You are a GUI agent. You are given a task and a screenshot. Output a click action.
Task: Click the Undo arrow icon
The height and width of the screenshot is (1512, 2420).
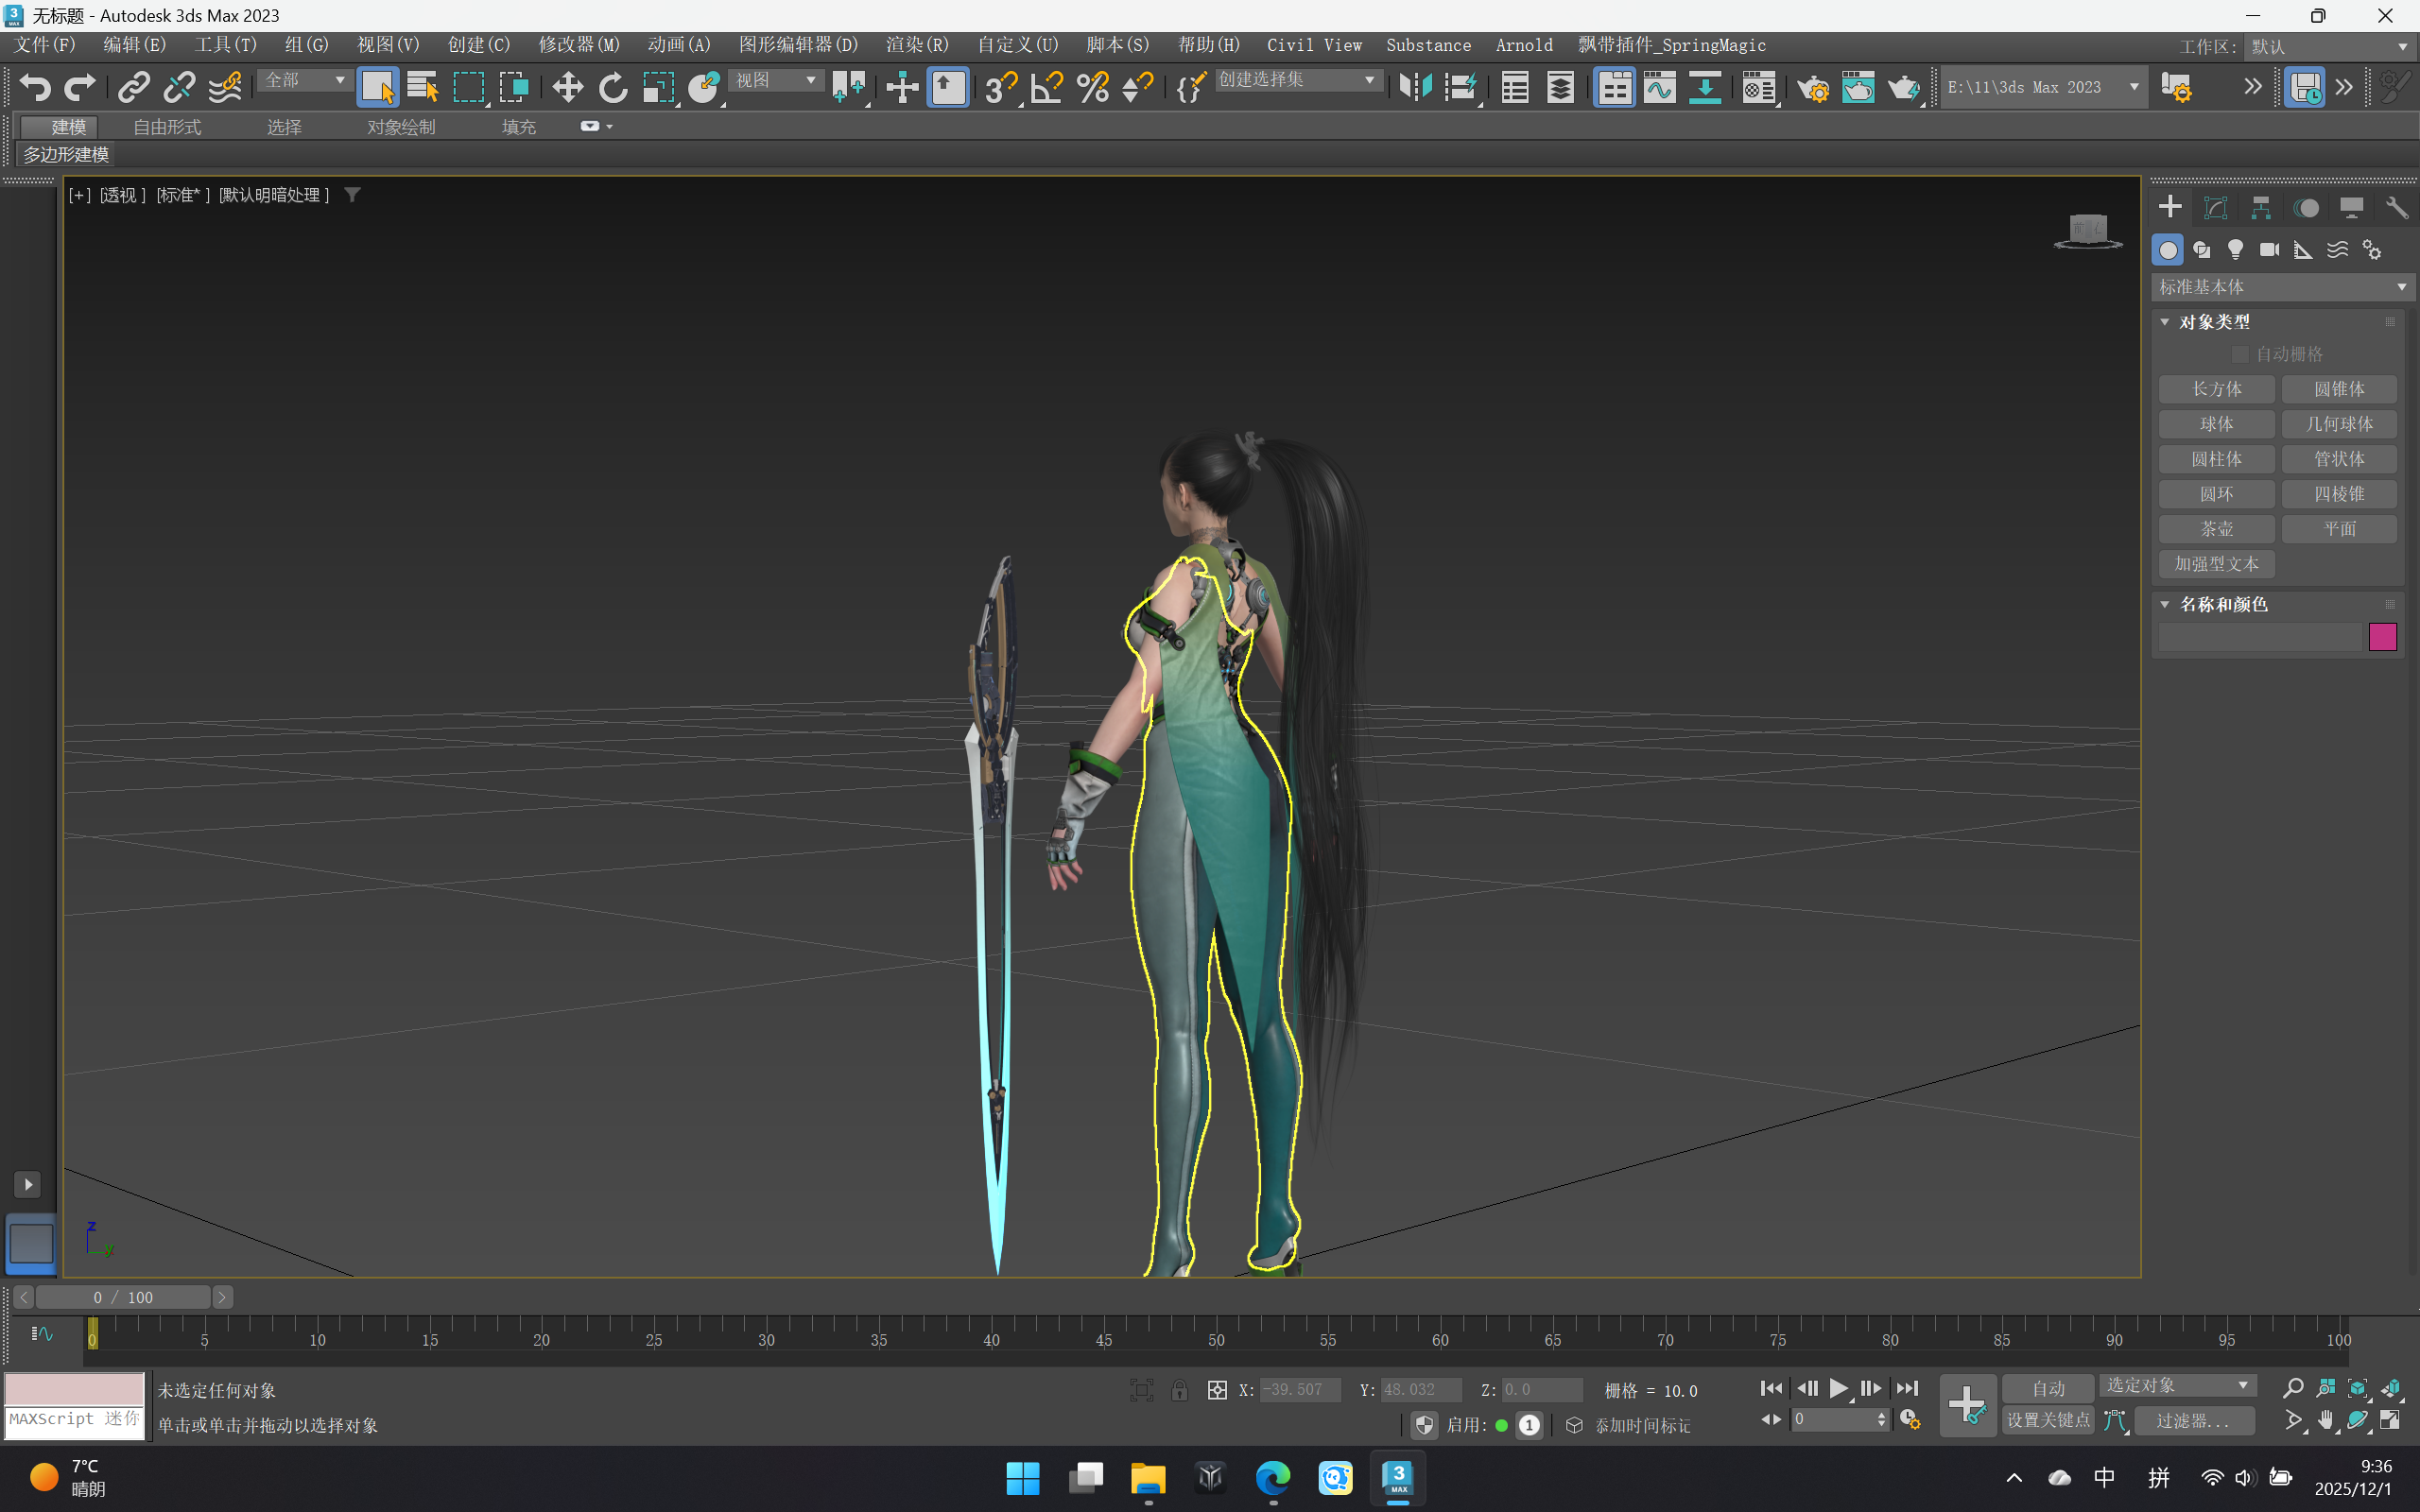pos(35,87)
